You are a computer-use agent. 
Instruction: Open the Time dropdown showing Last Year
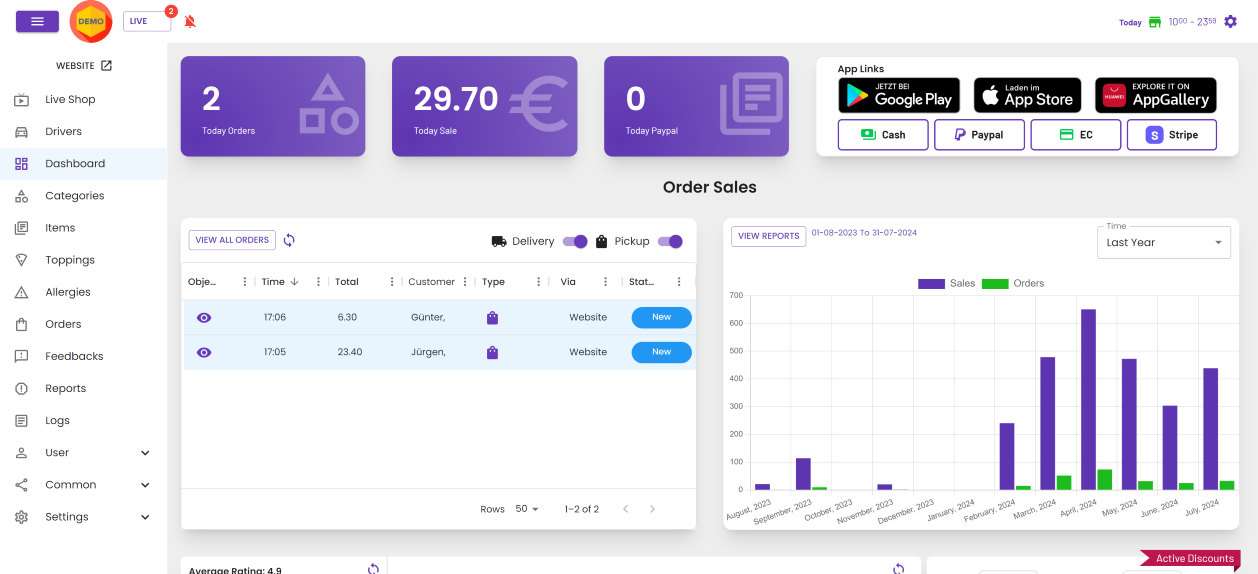coord(1164,243)
